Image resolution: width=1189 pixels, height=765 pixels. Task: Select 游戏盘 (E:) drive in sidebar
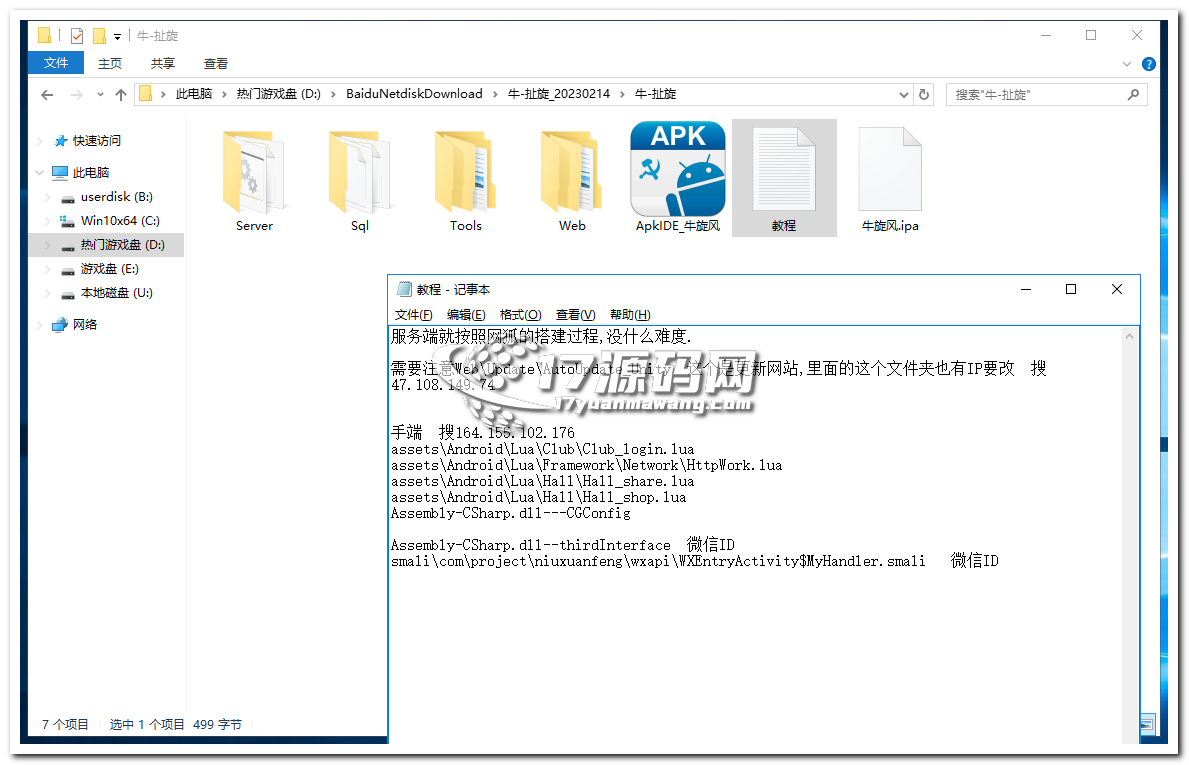coord(109,269)
